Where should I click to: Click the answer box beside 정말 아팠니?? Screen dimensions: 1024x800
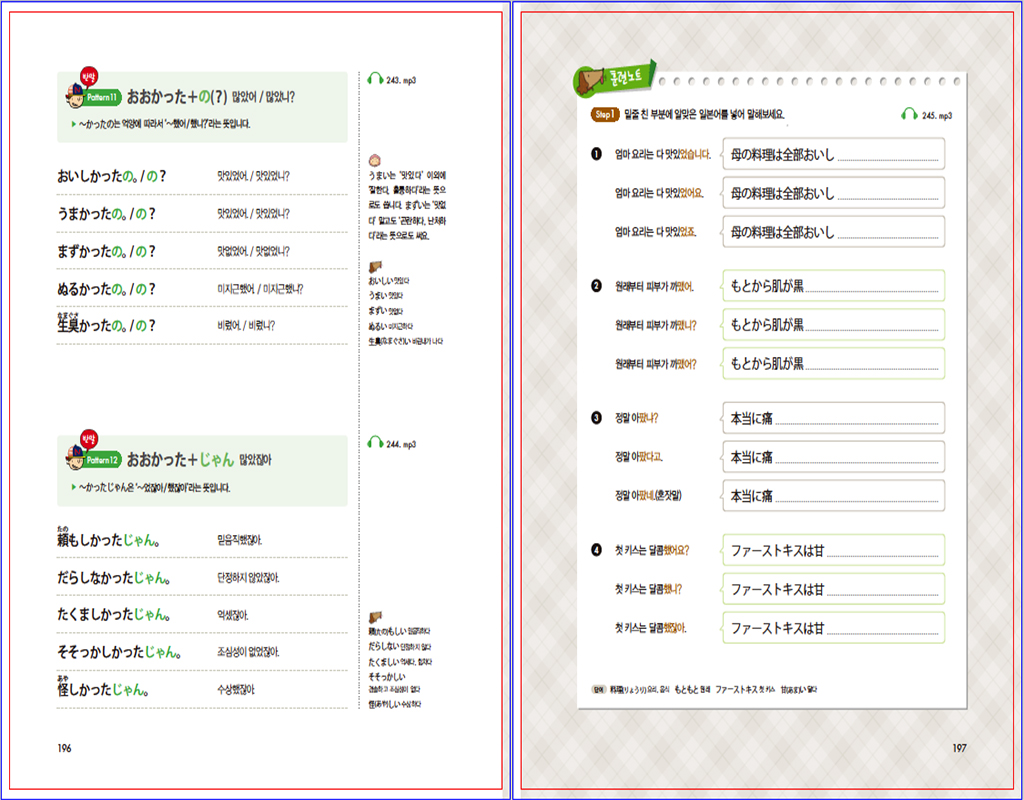click(x=832, y=418)
